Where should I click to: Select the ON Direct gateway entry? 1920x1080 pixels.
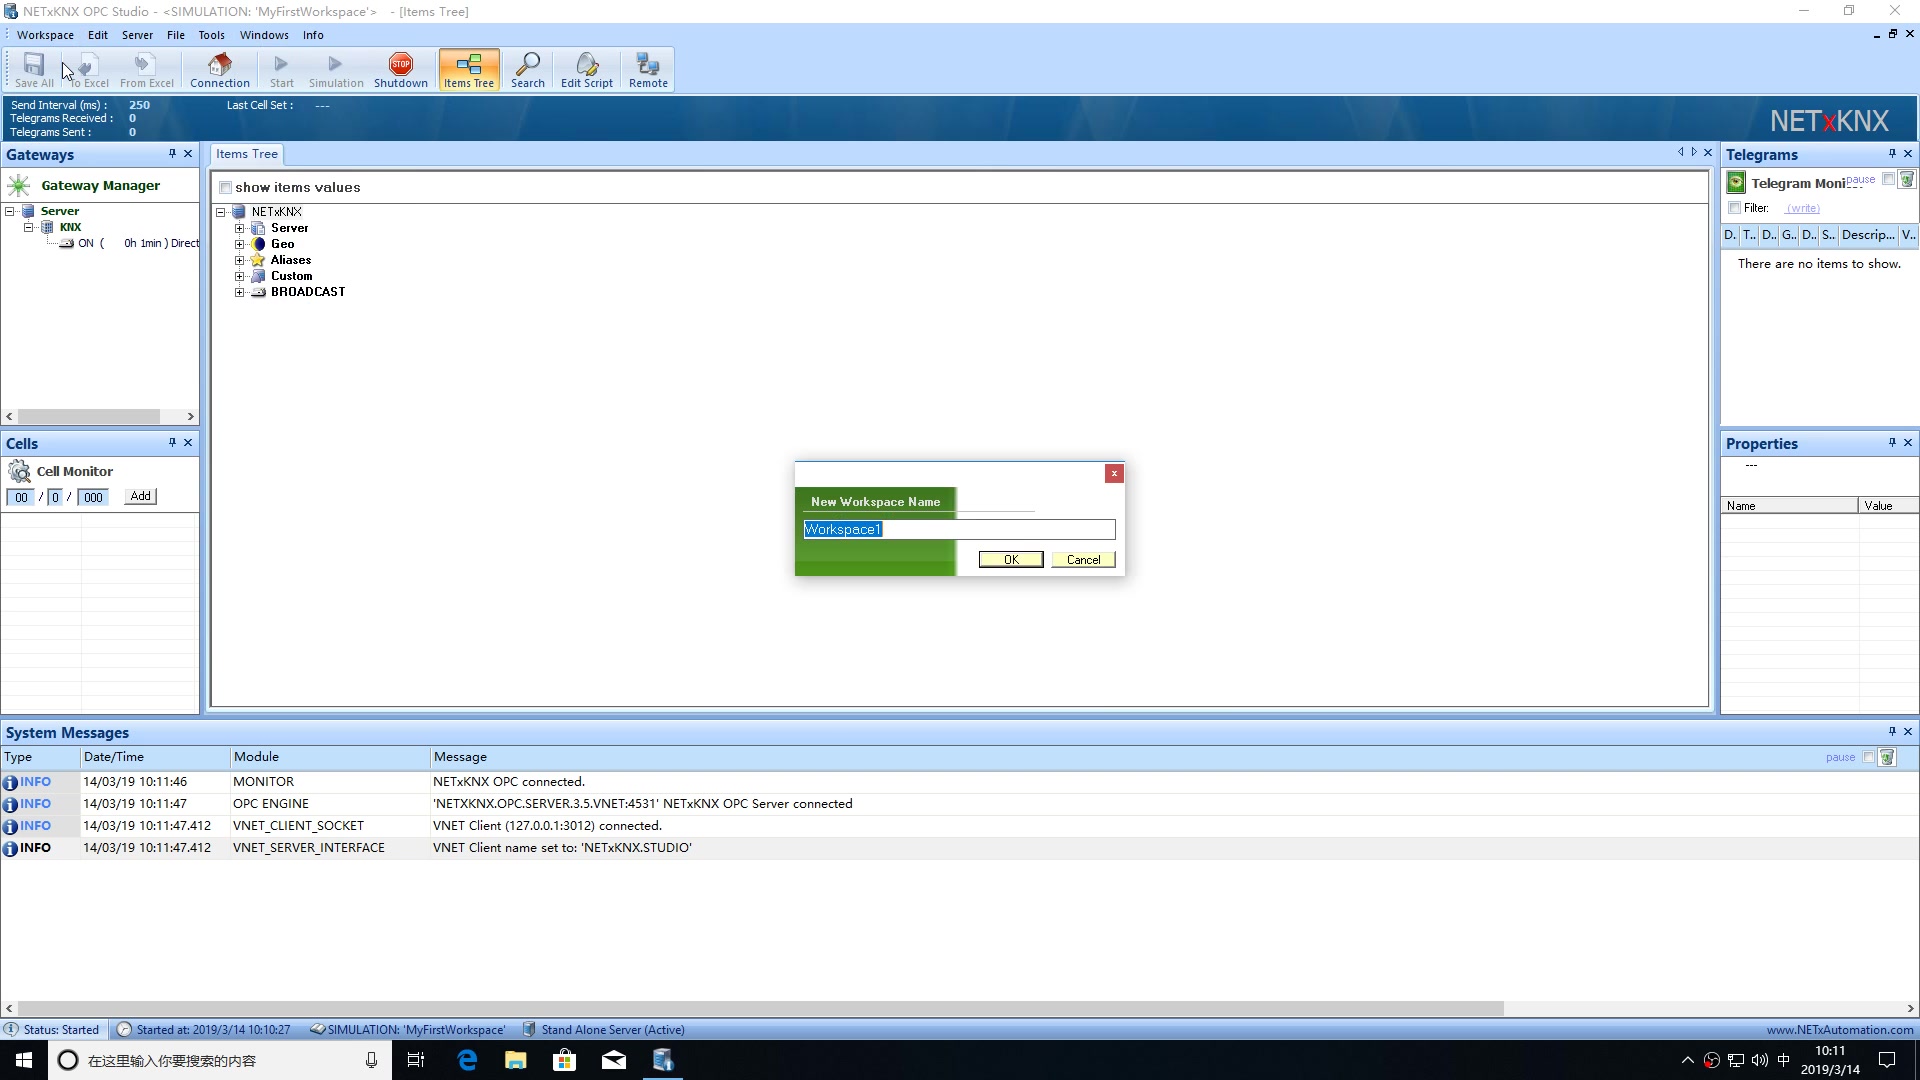coord(129,243)
